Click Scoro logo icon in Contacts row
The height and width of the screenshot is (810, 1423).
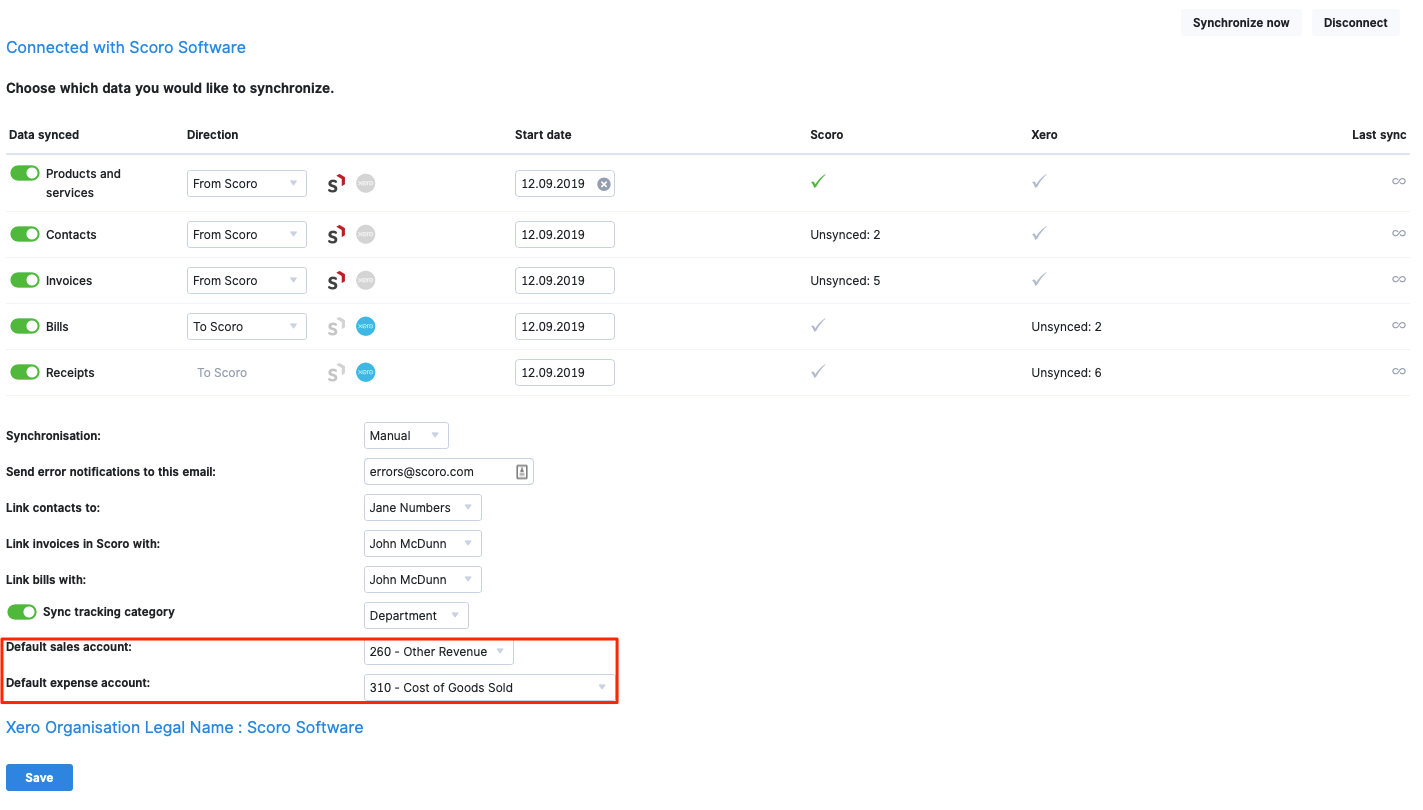coord(336,235)
